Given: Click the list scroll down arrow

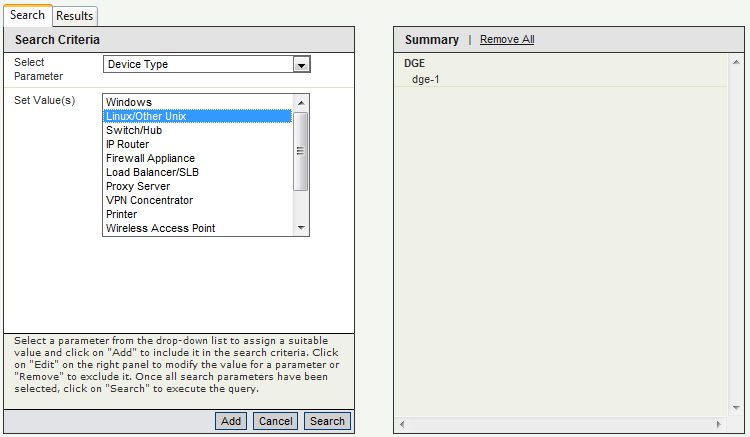Looking at the screenshot, I should tap(301, 228).
